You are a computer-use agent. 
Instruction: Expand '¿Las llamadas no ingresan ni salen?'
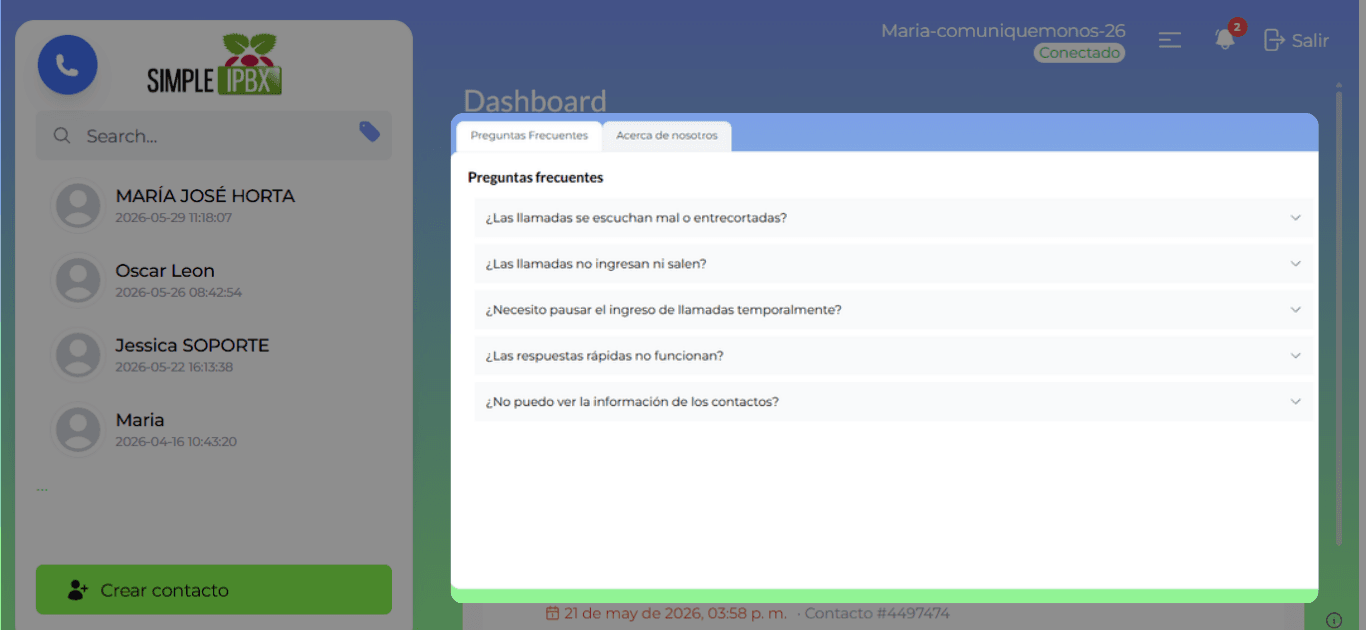(x=894, y=264)
